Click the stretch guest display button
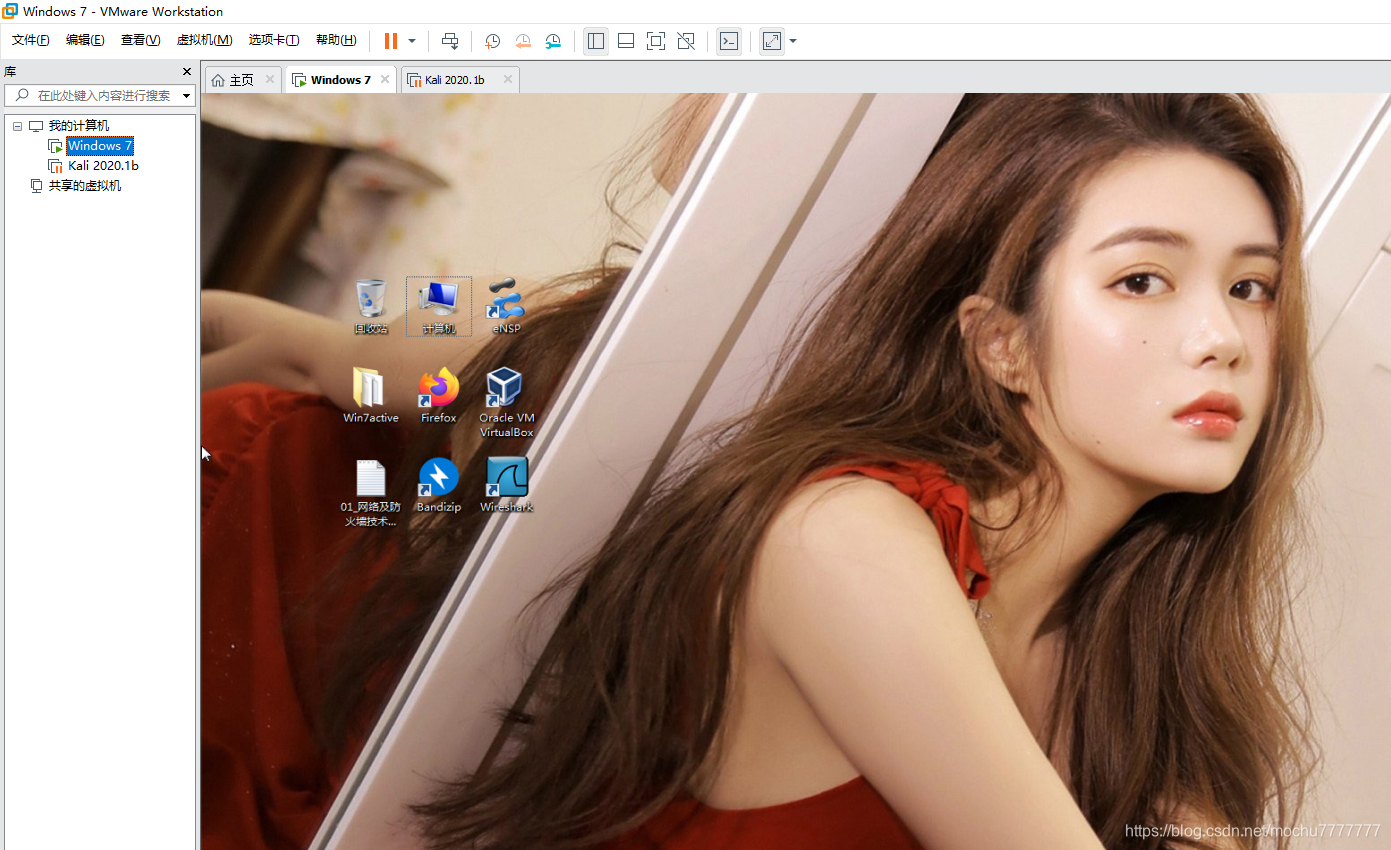 pyautogui.click(x=772, y=41)
